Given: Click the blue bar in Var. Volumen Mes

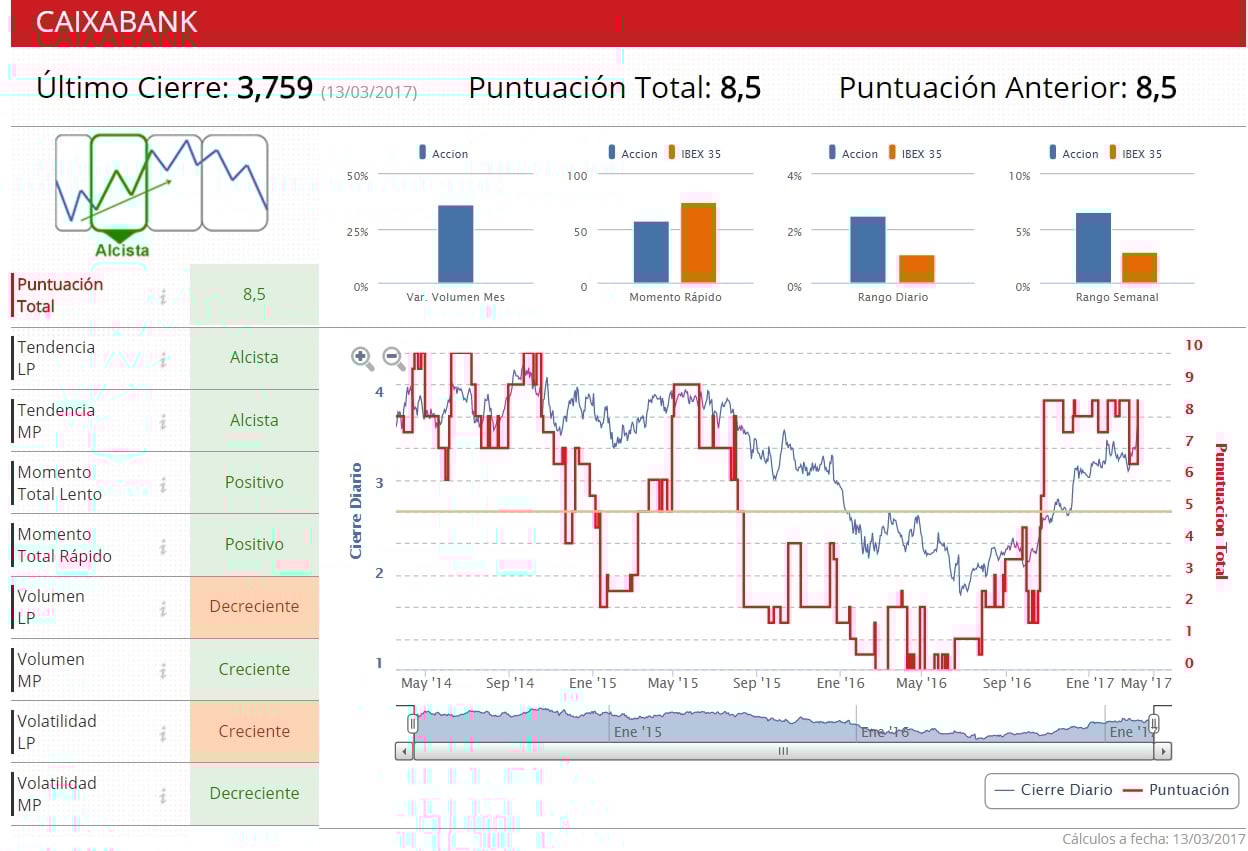Looking at the screenshot, I should pyautogui.click(x=456, y=244).
